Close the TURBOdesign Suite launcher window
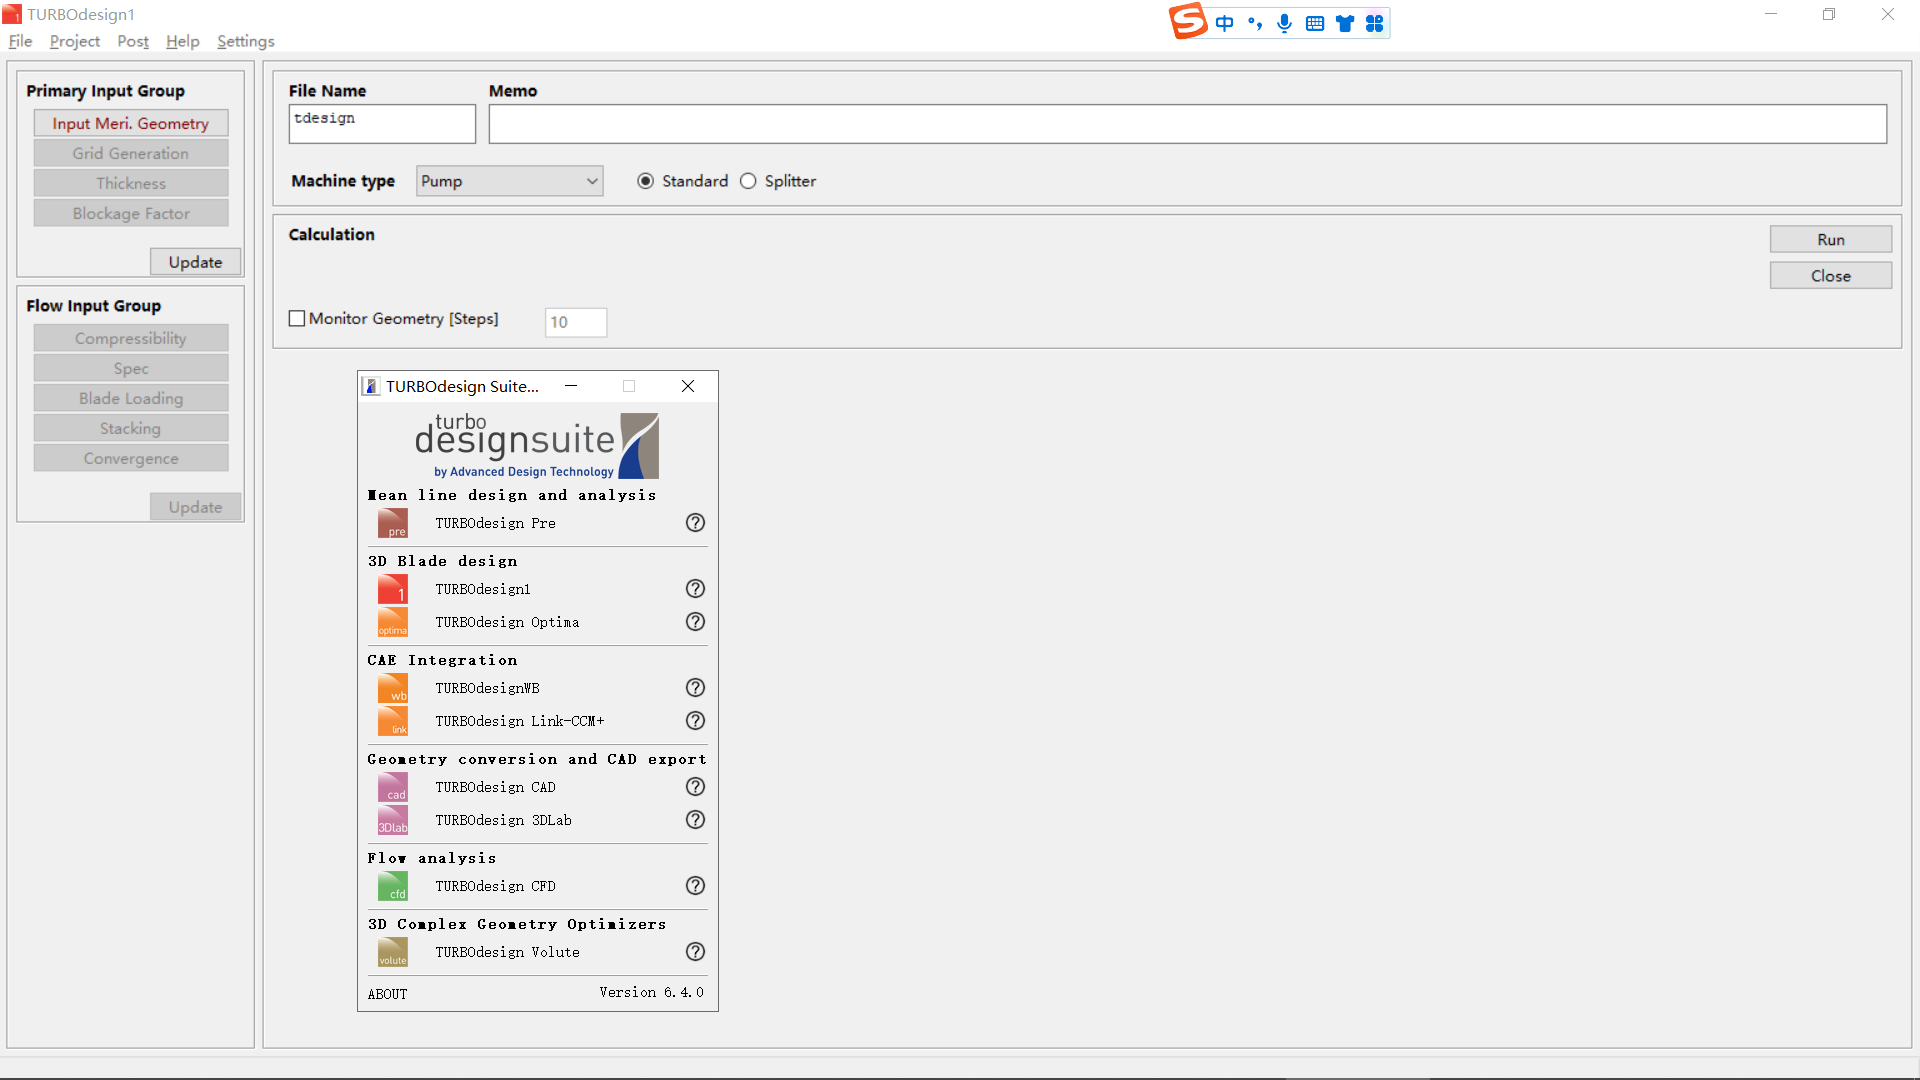Viewport: 1920px width, 1080px height. tap(688, 386)
